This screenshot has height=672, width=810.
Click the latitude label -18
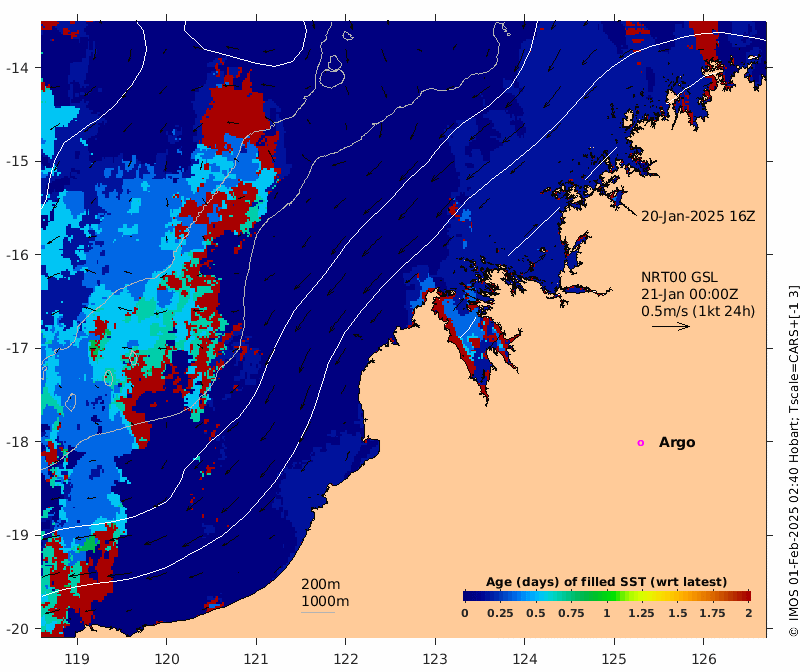(x=17, y=442)
